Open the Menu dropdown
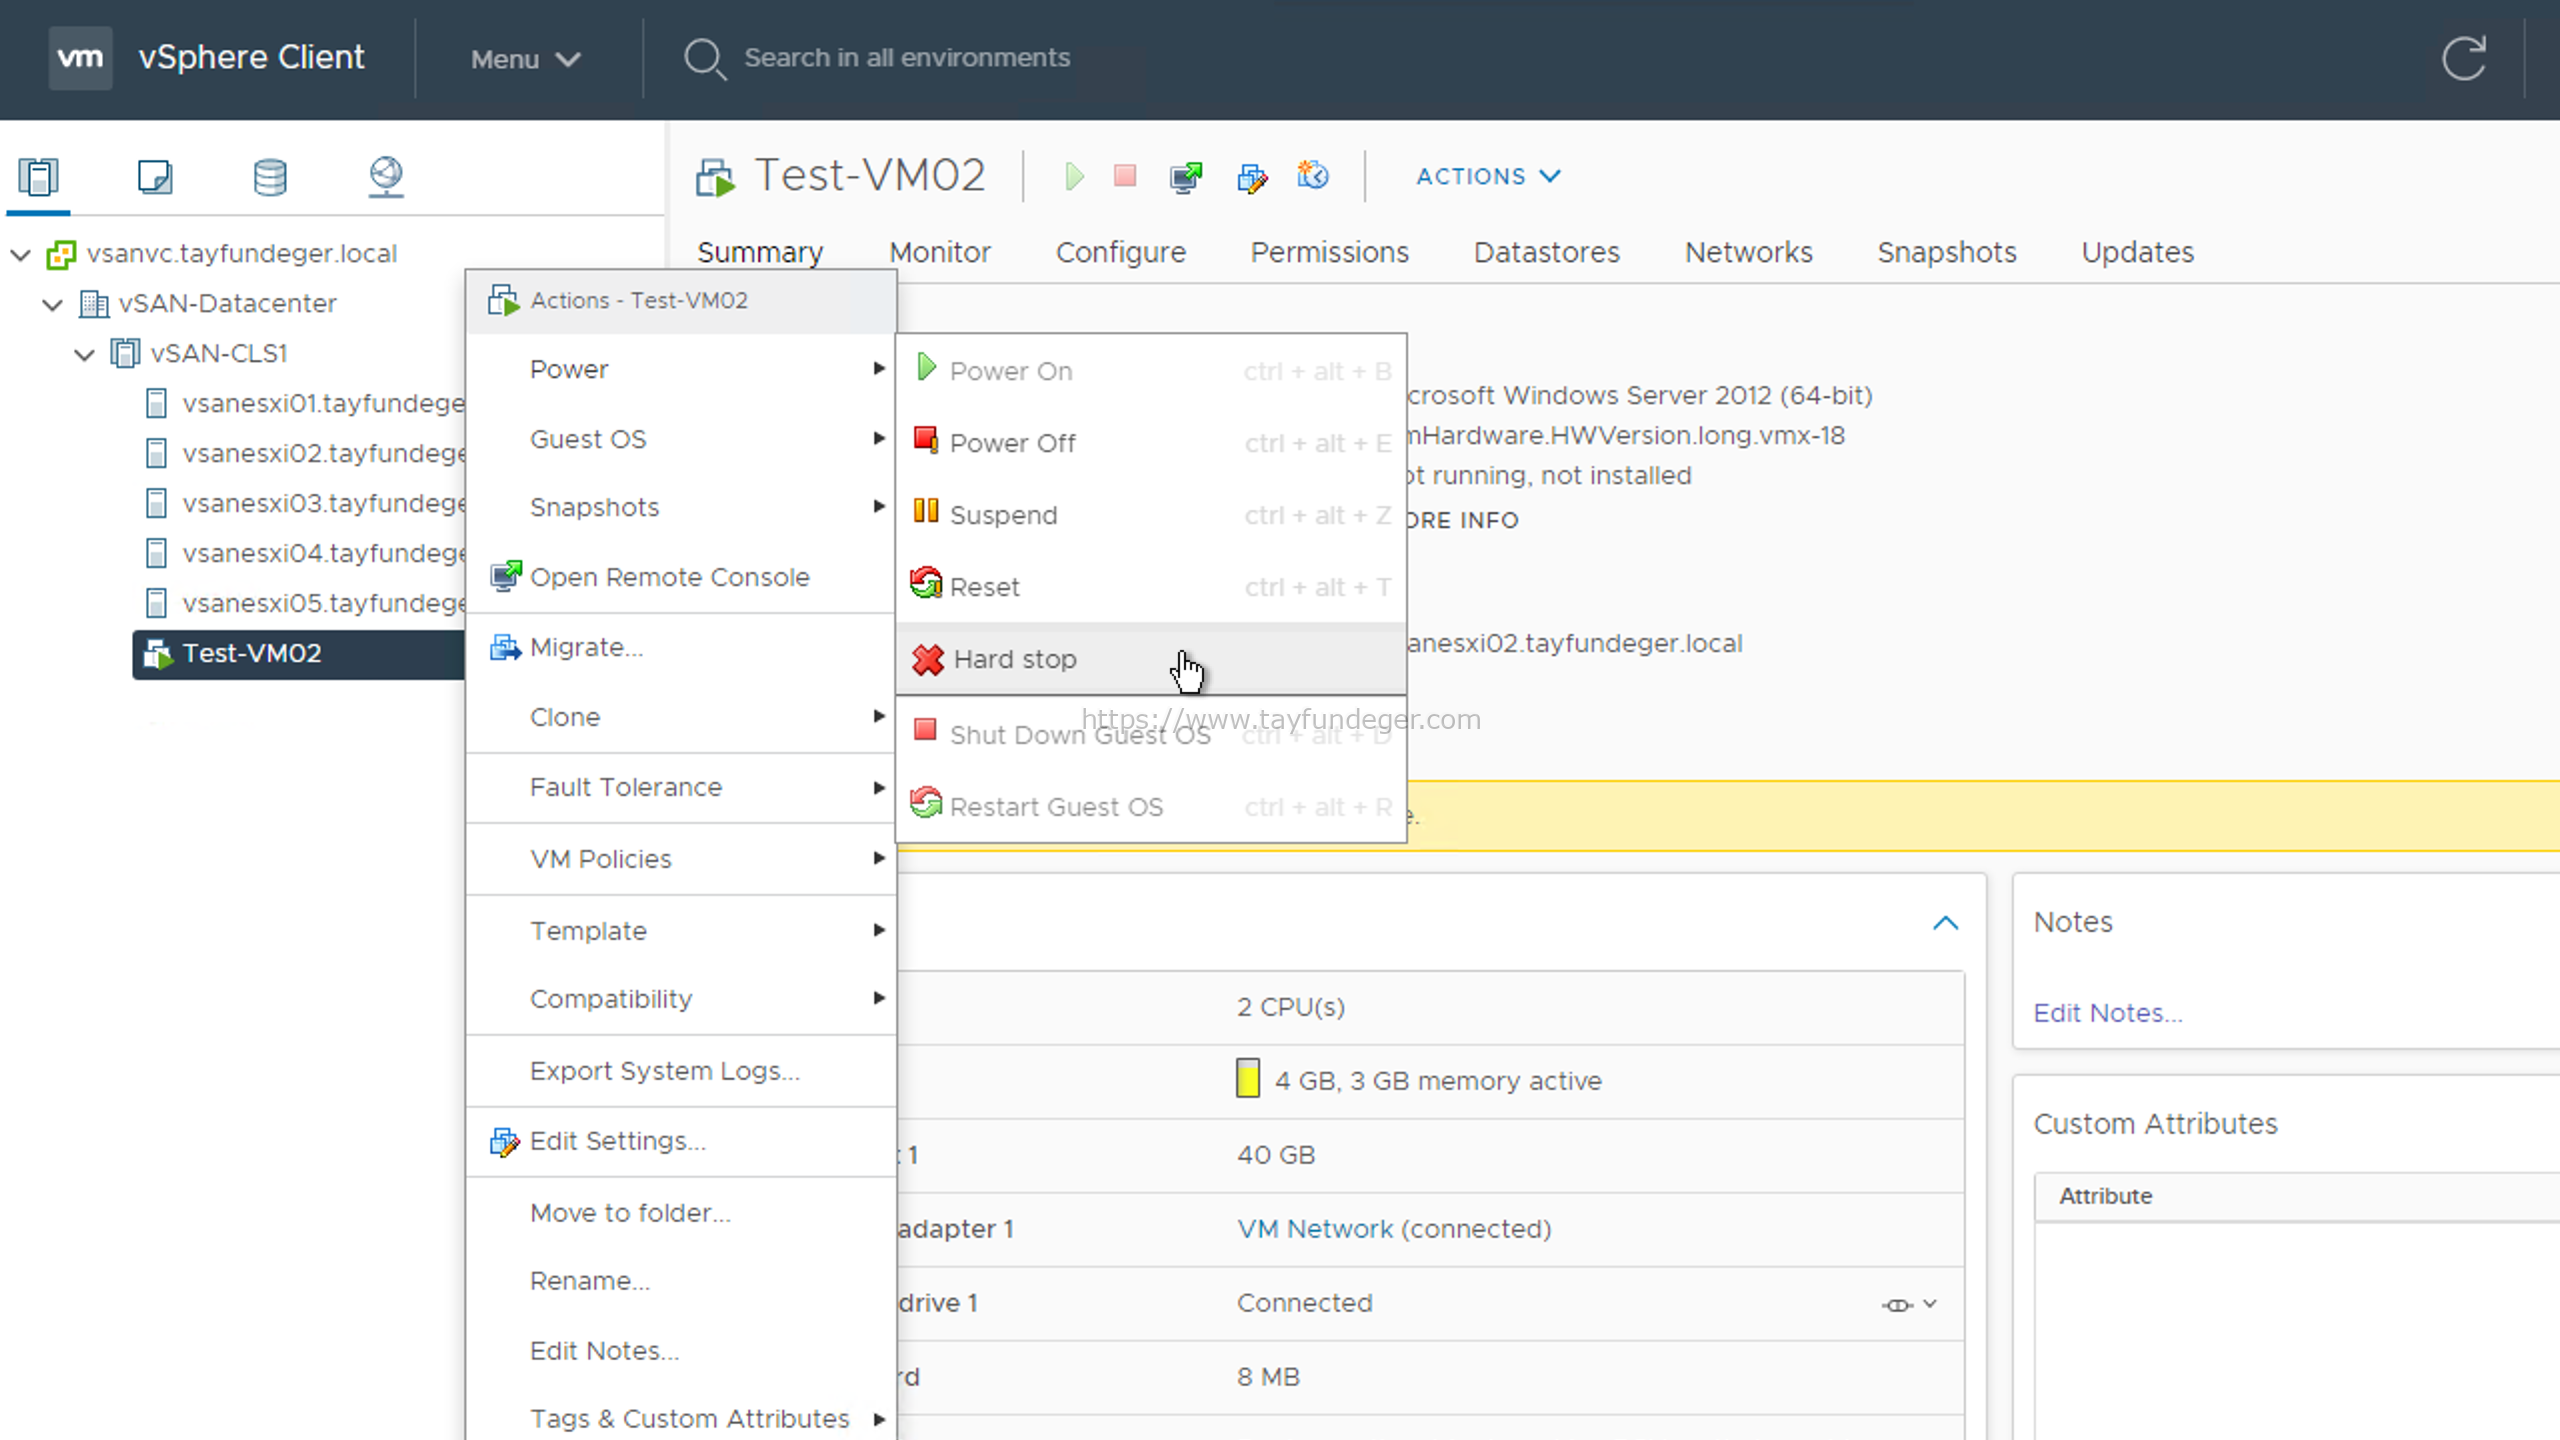Viewport: 2560px width, 1440px height. click(x=525, y=59)
